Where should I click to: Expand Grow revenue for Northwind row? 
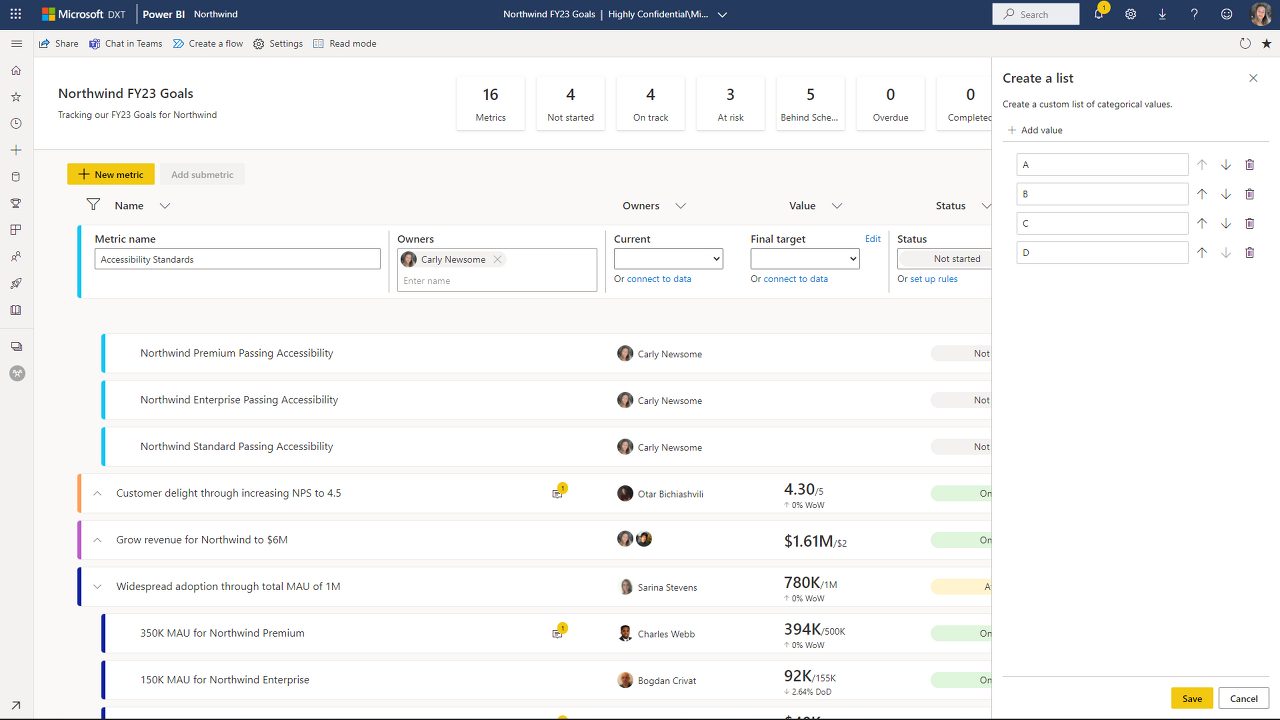97,540
